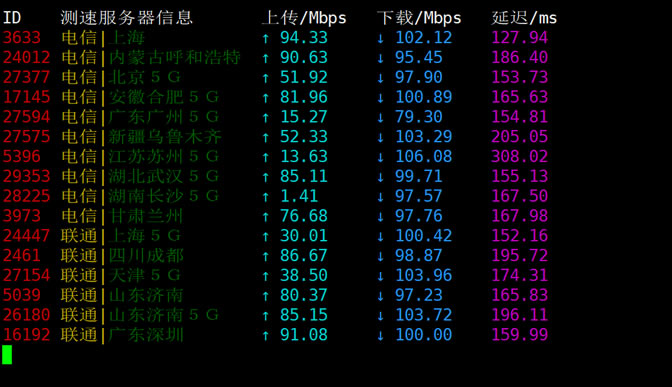Viewport: 672px width, 387px height.
Task: Click the 联通 广东深圳 server name
Action: 122,335
